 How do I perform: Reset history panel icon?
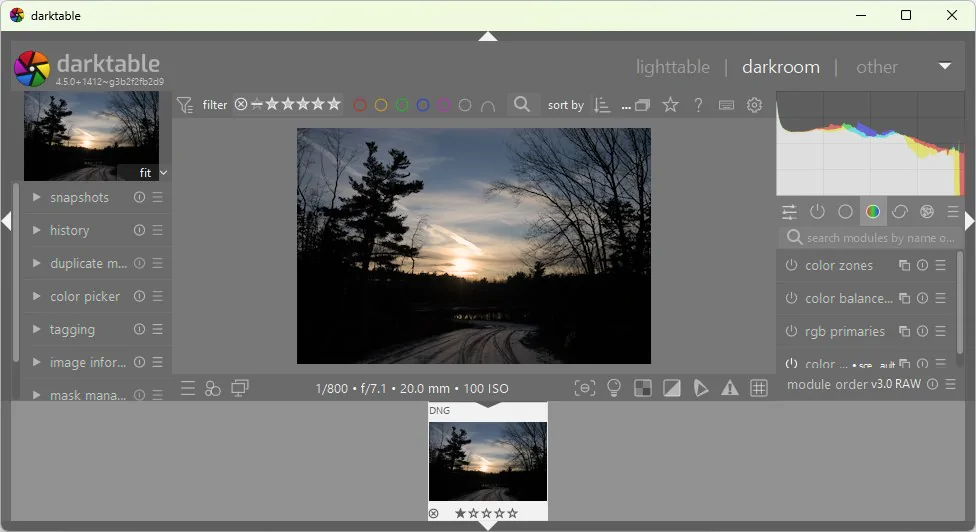pos(139,230)
